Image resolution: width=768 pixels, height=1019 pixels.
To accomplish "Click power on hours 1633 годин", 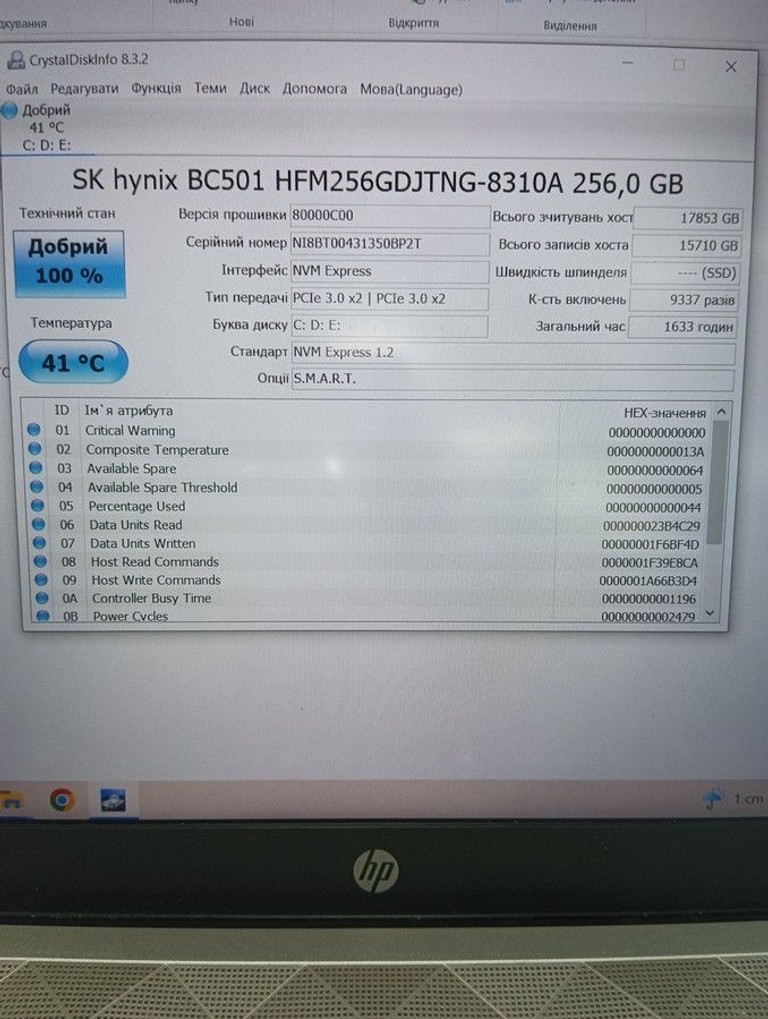I will [682, 327].
